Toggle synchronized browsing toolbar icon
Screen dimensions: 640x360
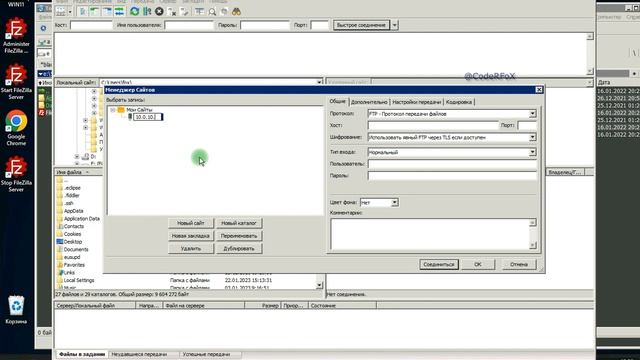224,12
